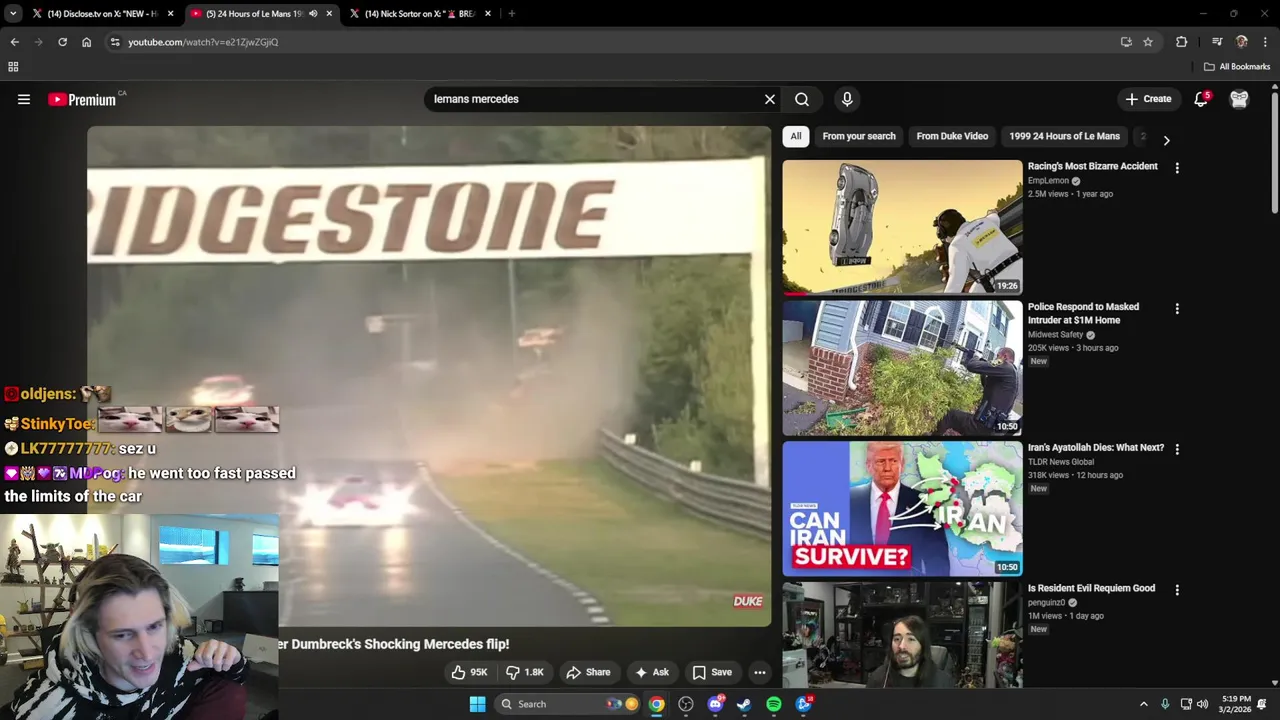Image resolution: width=1280 pixels, height=720 pixels.
Task: Click the Chrome address bar URL
Action: point(203,42)
